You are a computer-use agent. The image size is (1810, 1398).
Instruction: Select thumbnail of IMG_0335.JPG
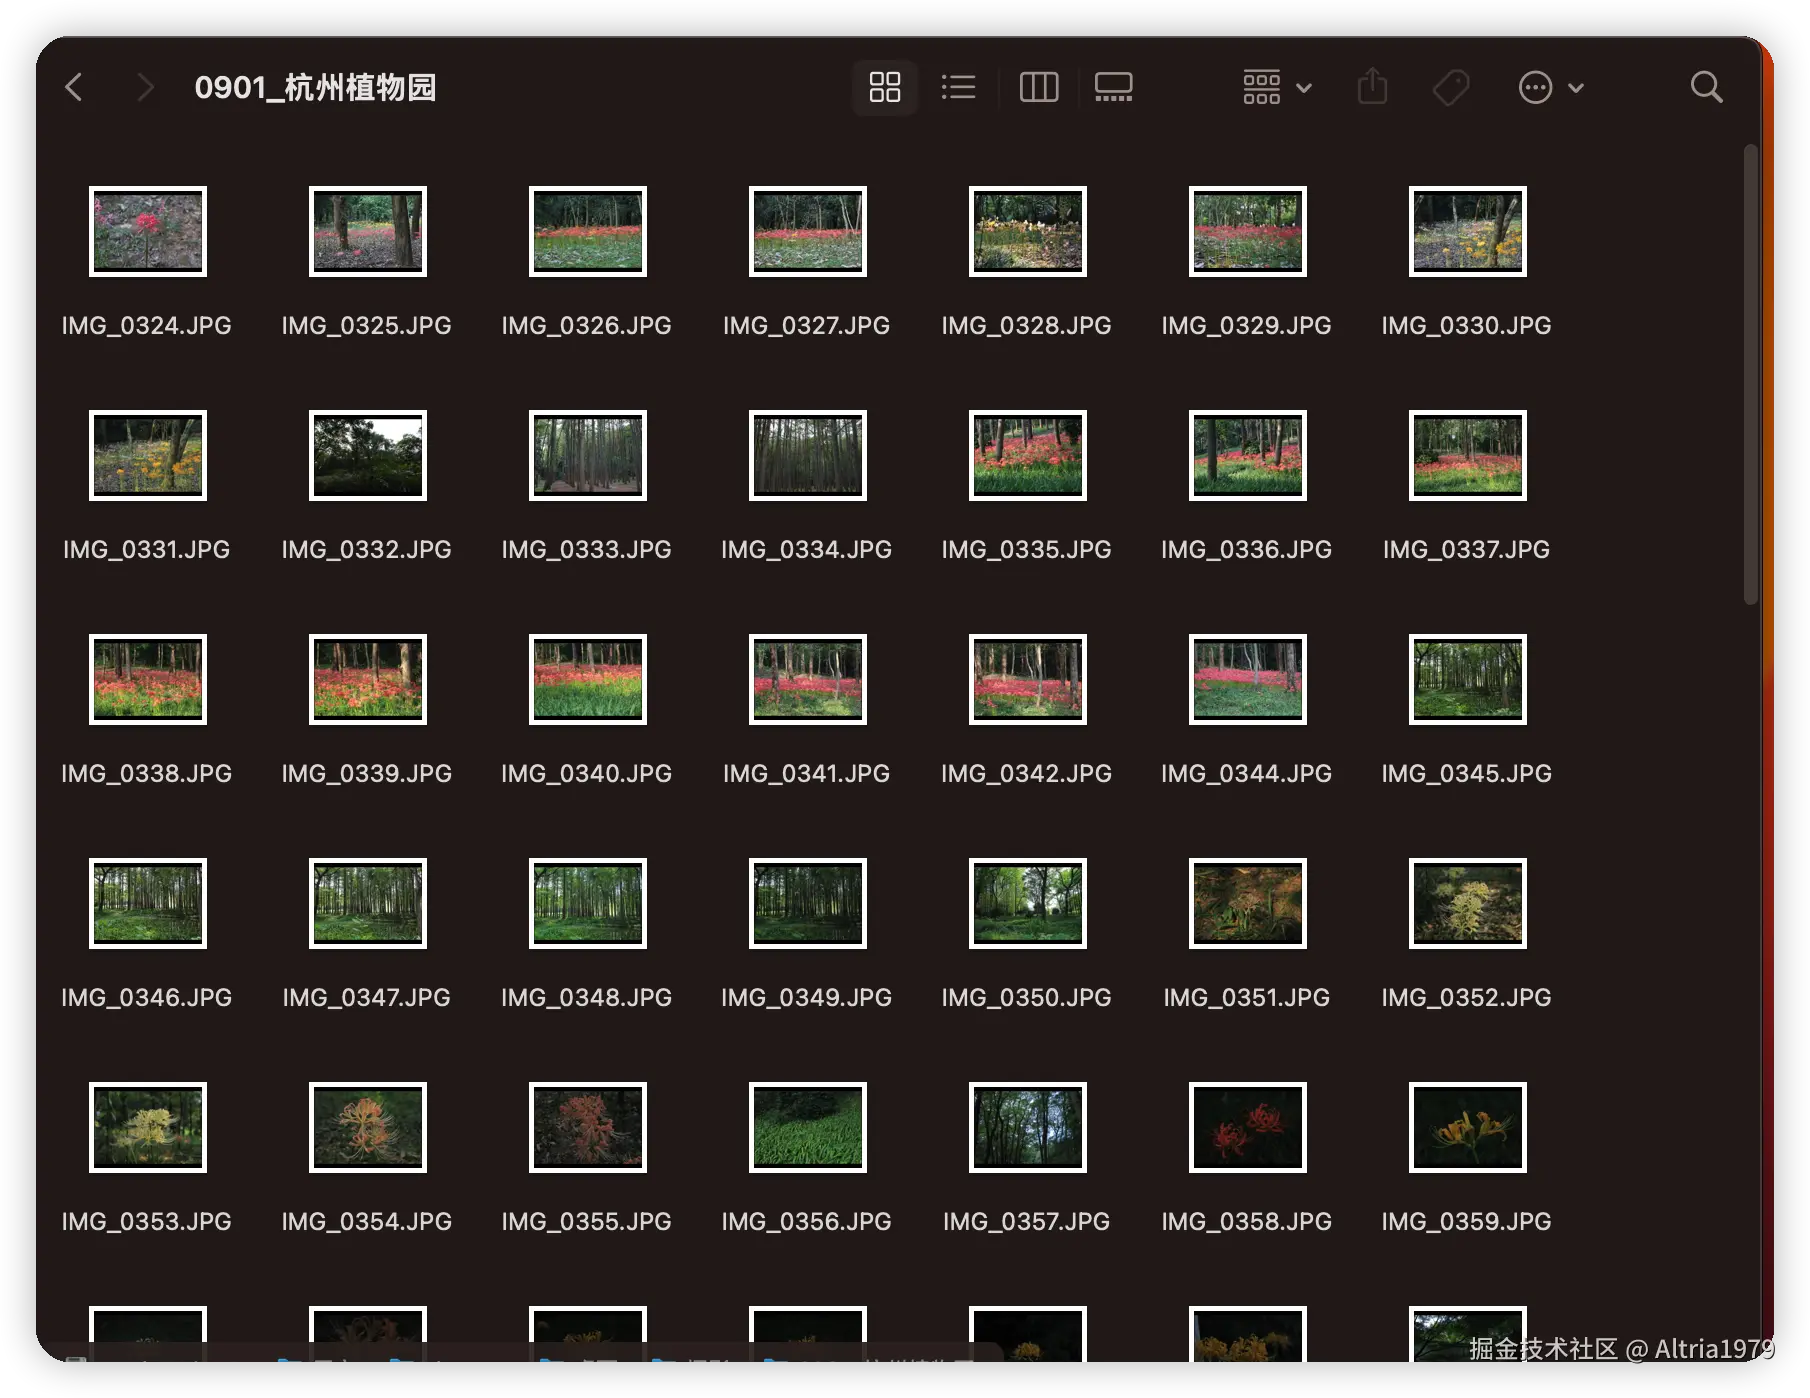(x=1028, y=455)
